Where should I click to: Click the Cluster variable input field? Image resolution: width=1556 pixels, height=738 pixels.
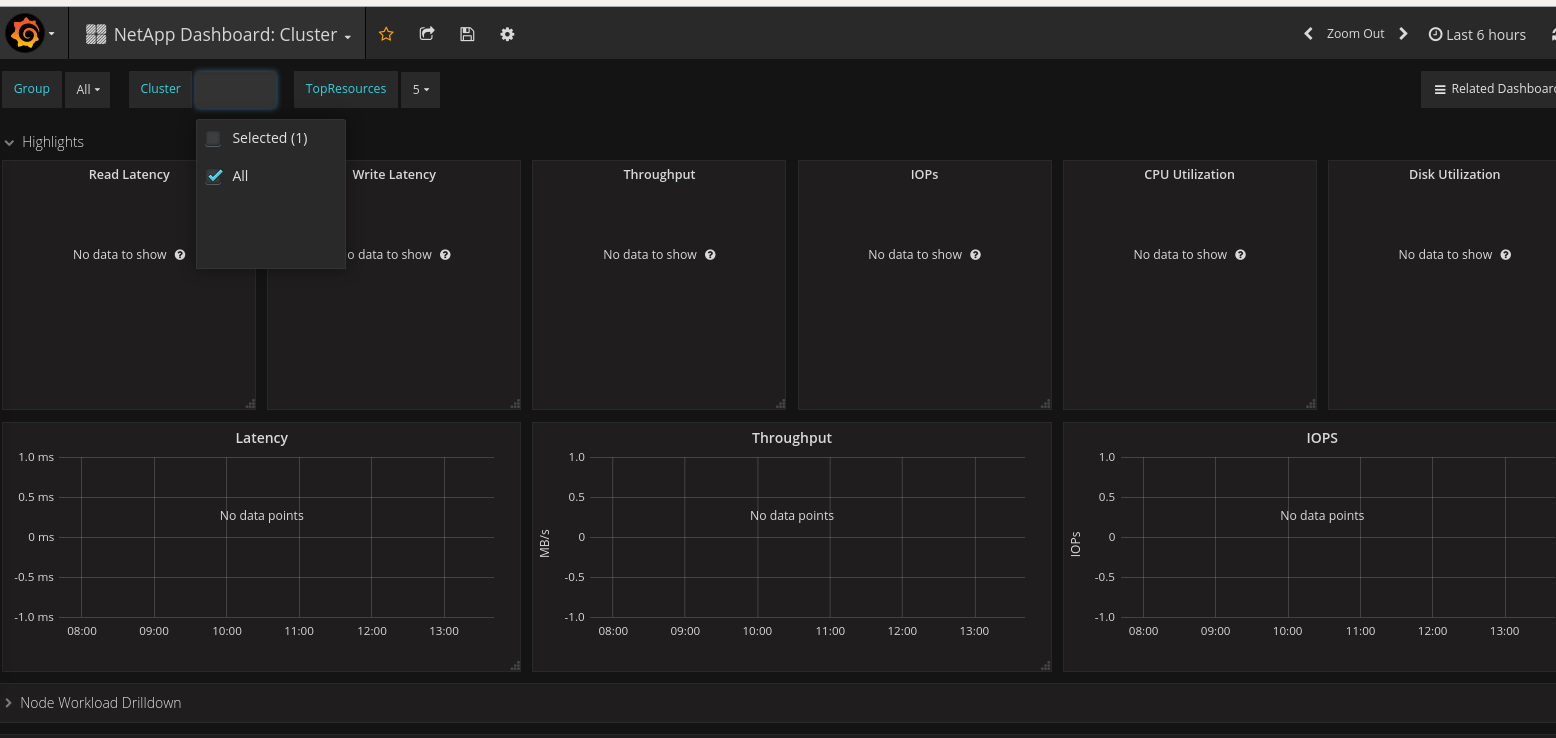click(236, 89)
